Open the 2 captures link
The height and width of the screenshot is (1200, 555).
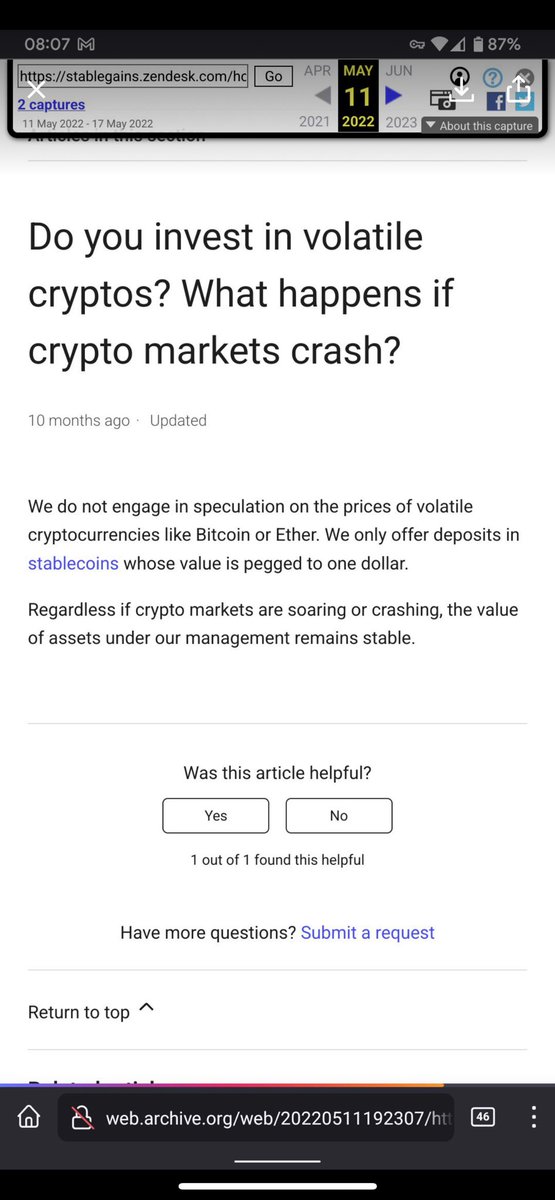coord(51,104)
